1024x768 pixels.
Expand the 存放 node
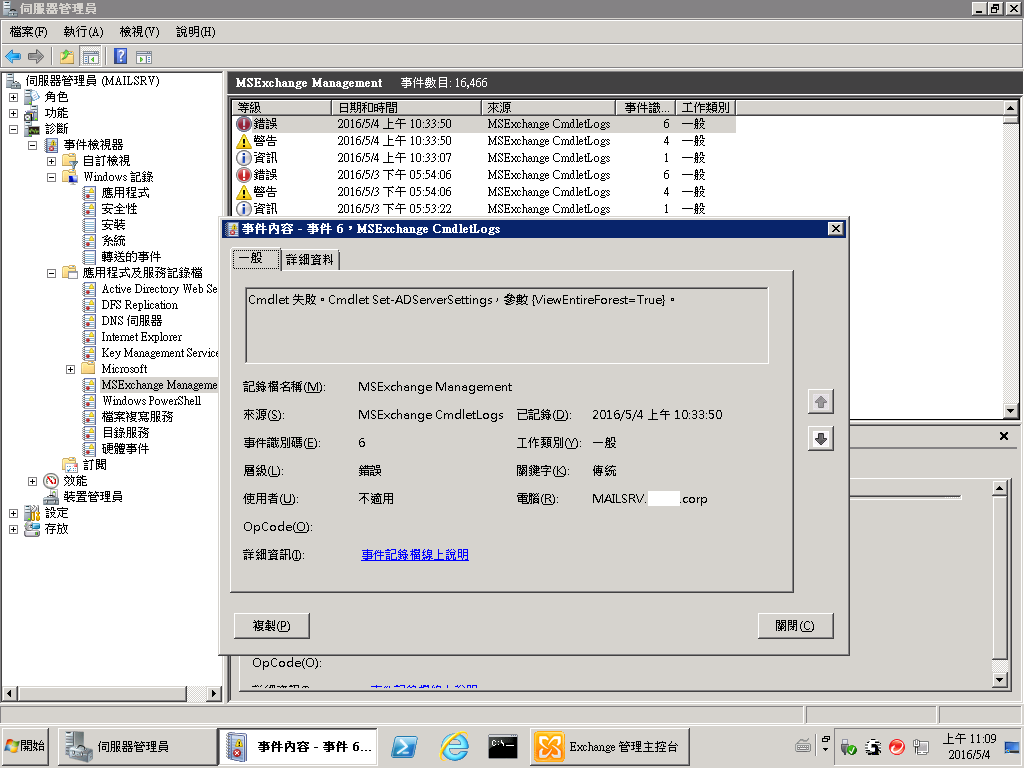(x=13, y=529)
